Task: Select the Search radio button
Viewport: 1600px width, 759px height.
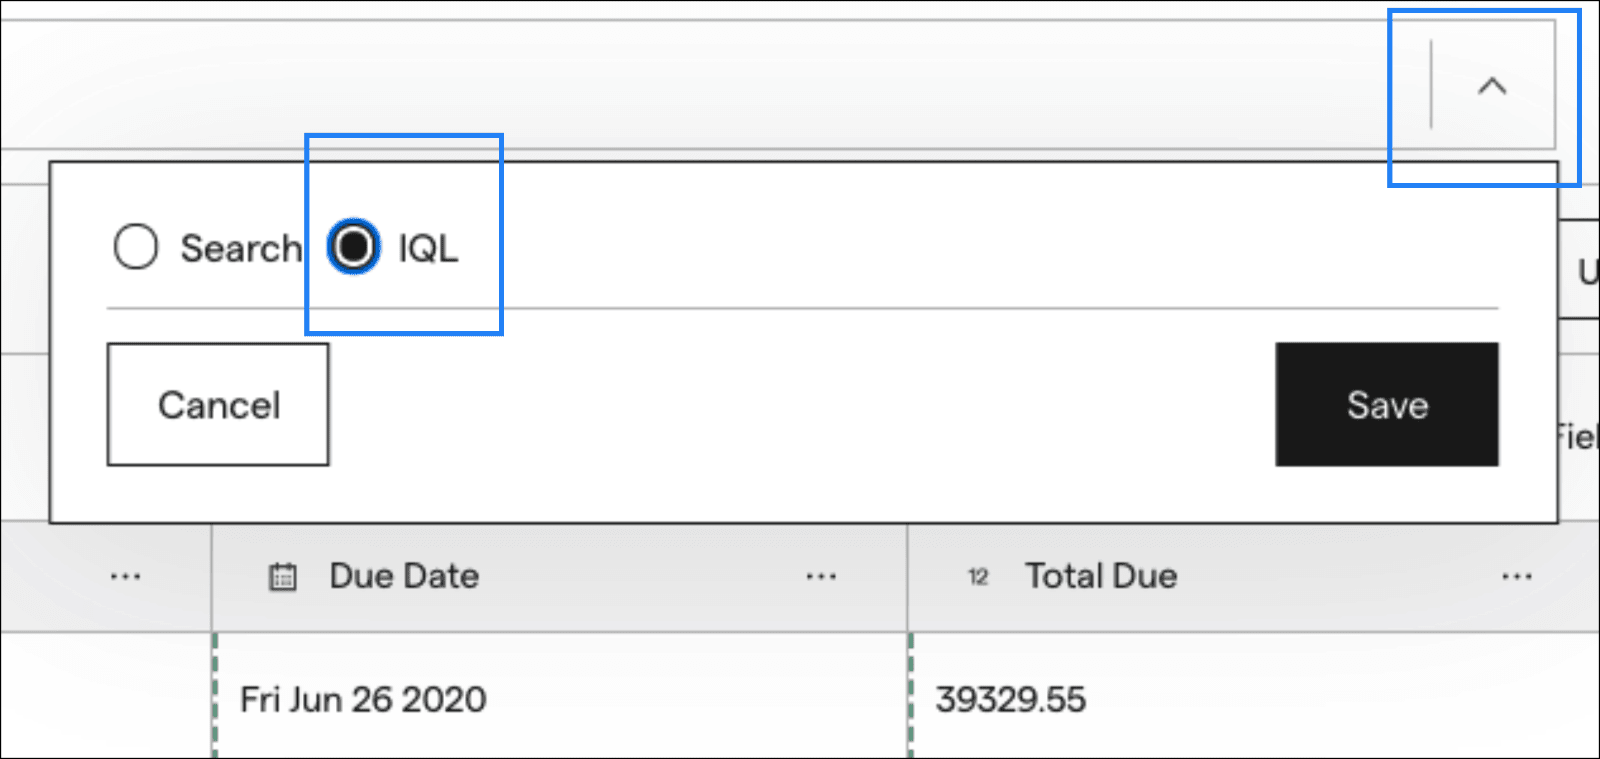Action: point(136,247)
